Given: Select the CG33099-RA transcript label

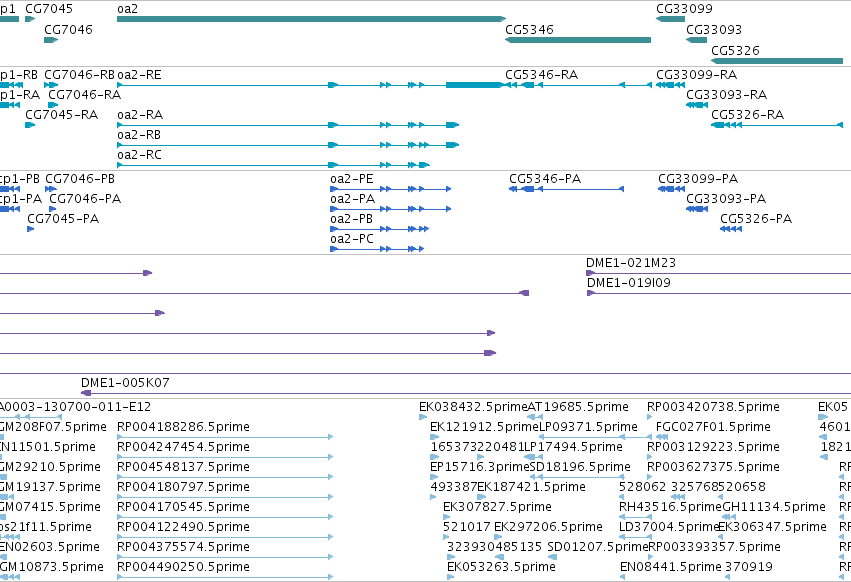Looking at the screenshot, I should 696,74.
